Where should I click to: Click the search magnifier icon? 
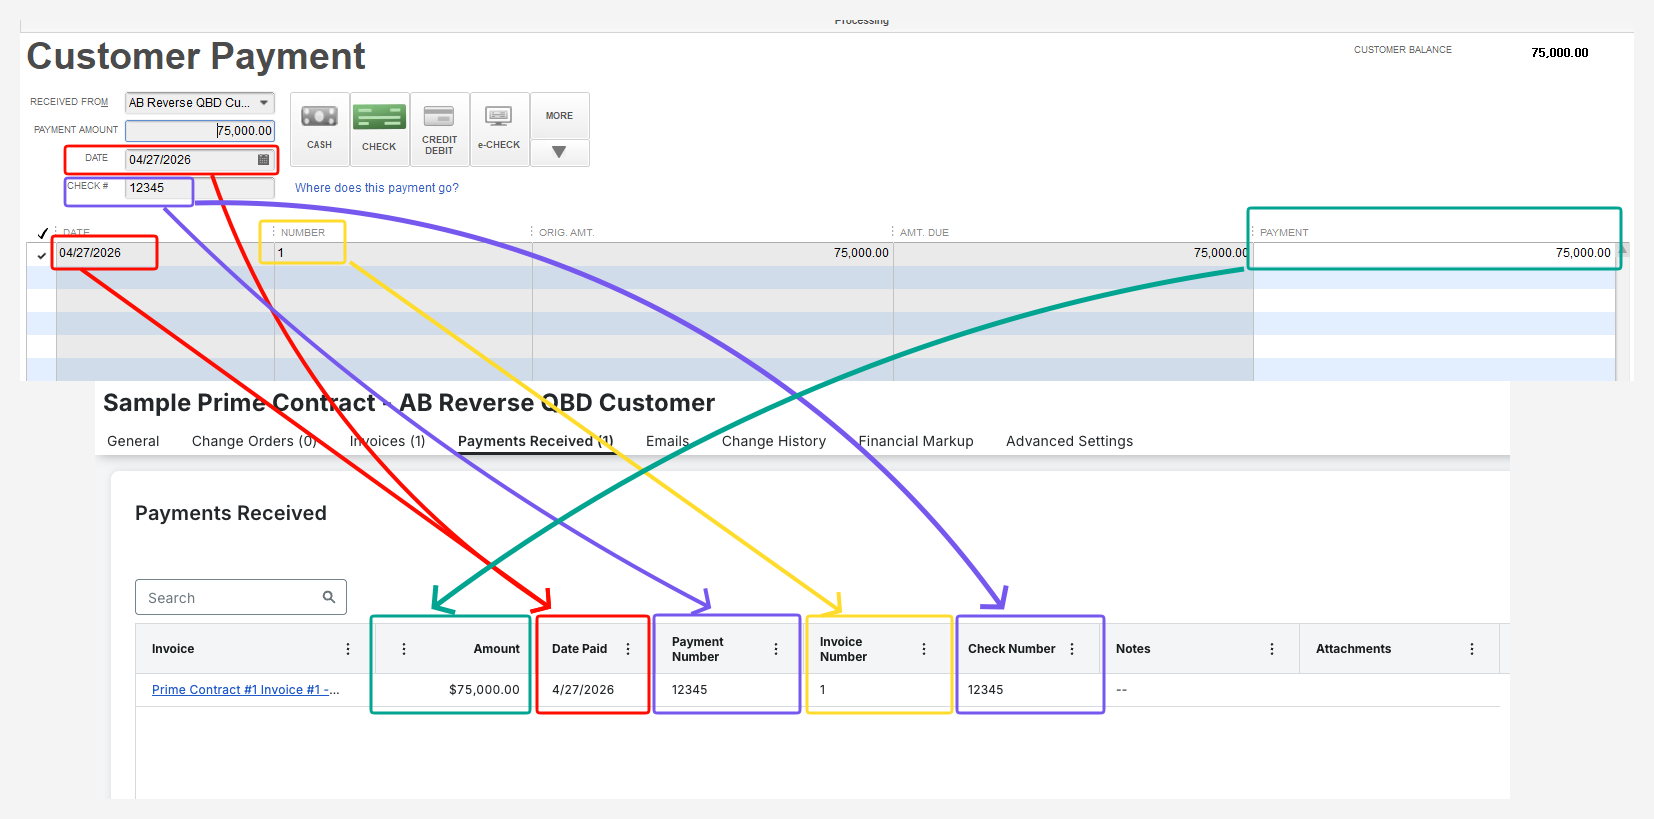[329, 597]
